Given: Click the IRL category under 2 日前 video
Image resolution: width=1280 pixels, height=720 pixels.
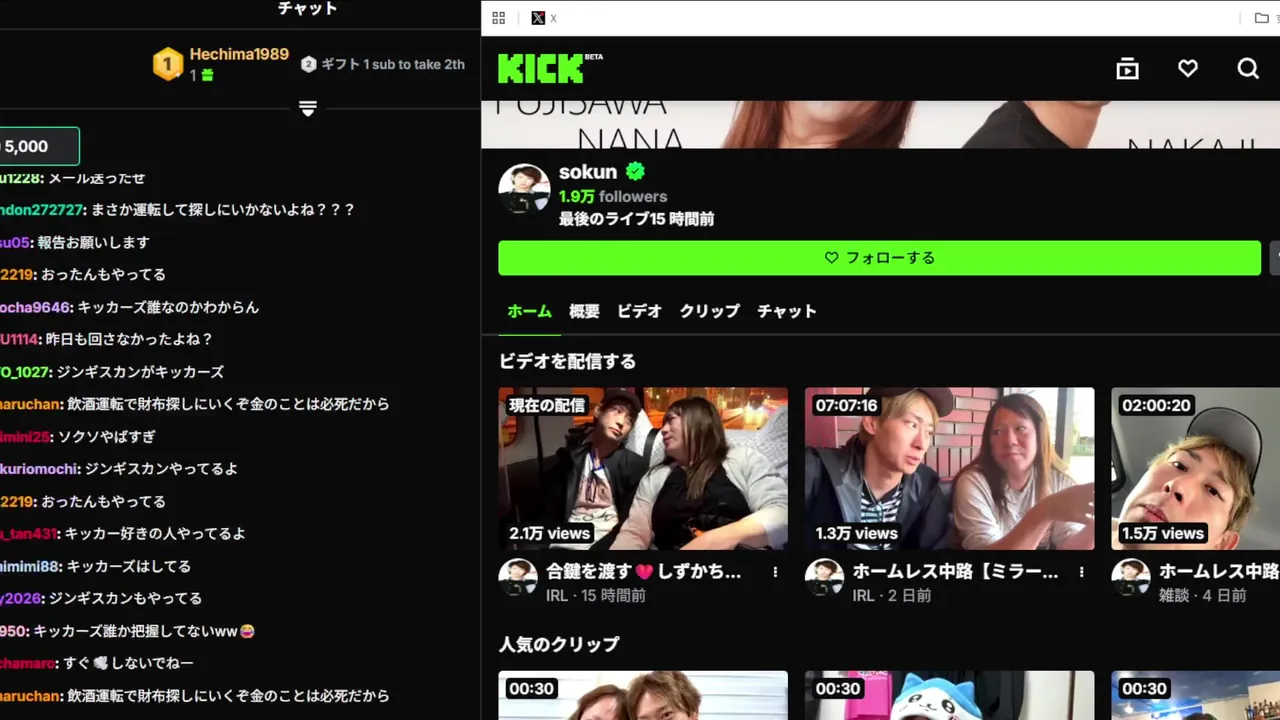Looking at the screenshot, I should 863,595.
